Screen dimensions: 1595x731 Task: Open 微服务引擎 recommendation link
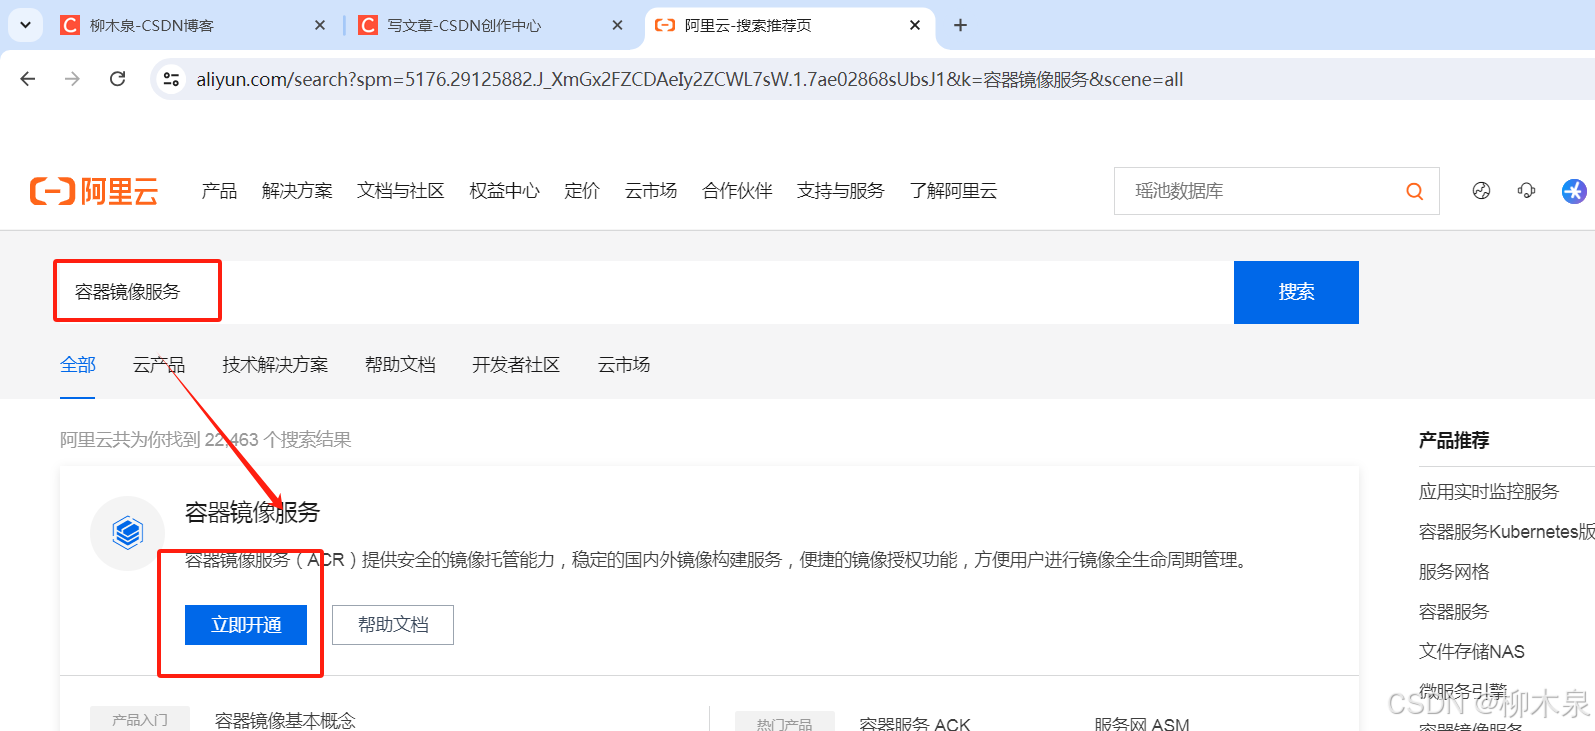1463,691
